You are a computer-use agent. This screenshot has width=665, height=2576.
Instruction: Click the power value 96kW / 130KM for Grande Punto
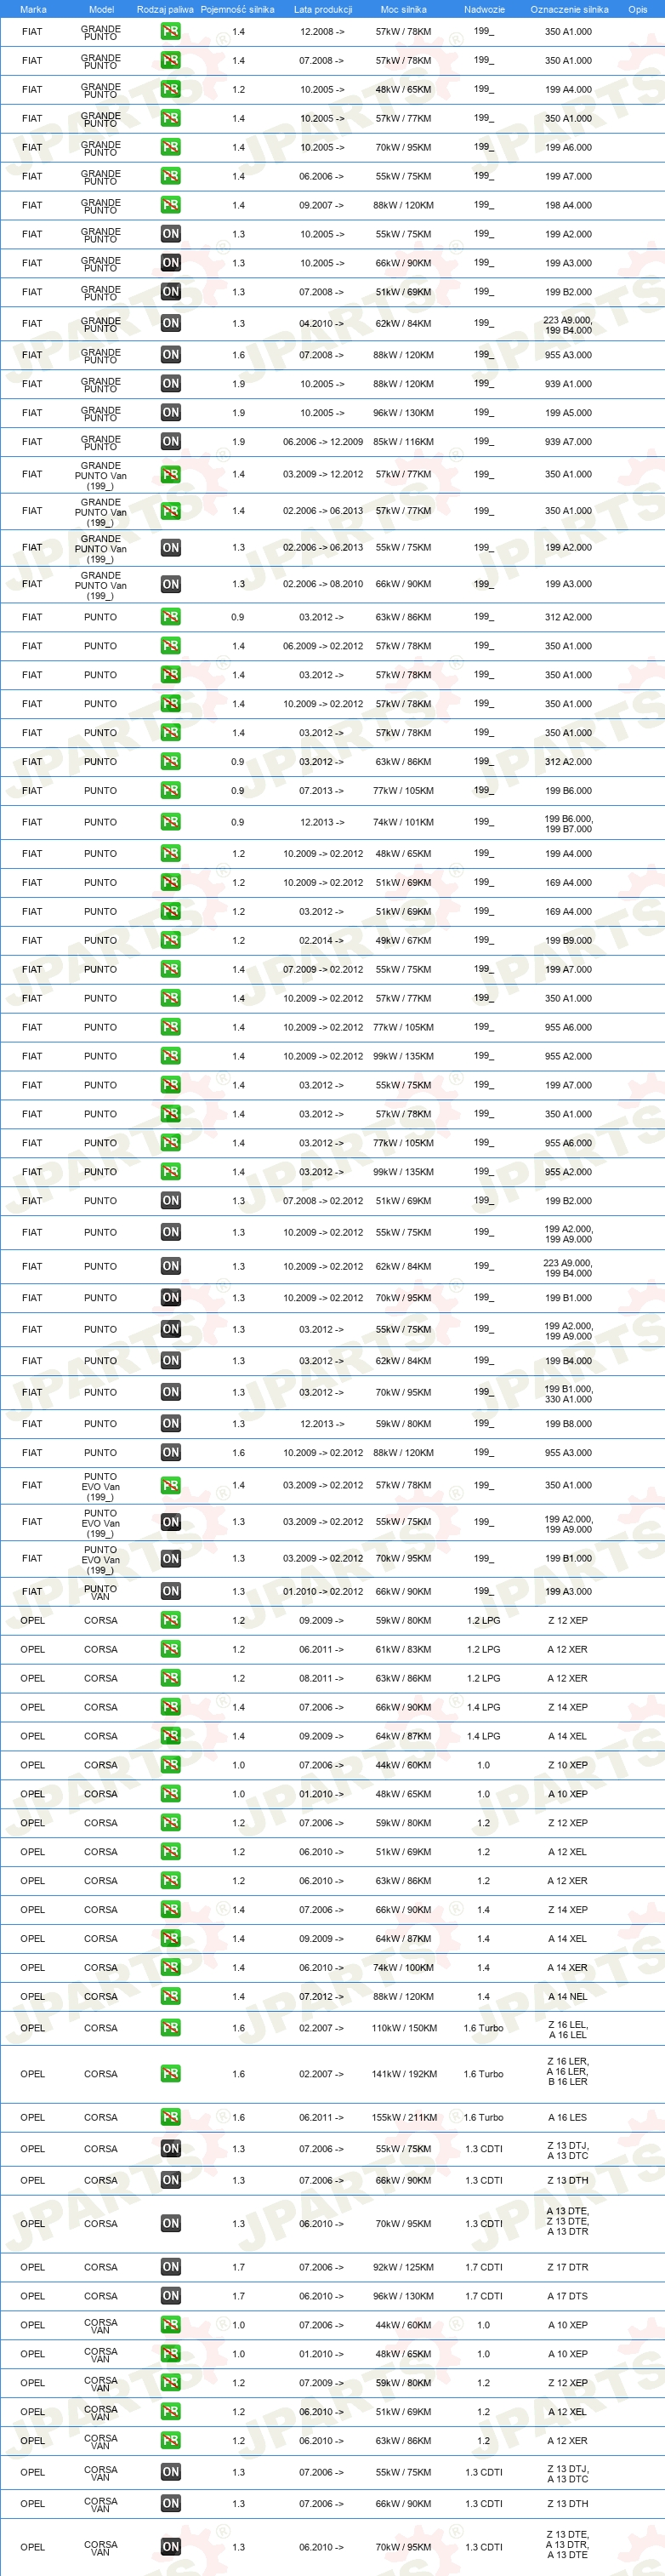pos(403,413)
